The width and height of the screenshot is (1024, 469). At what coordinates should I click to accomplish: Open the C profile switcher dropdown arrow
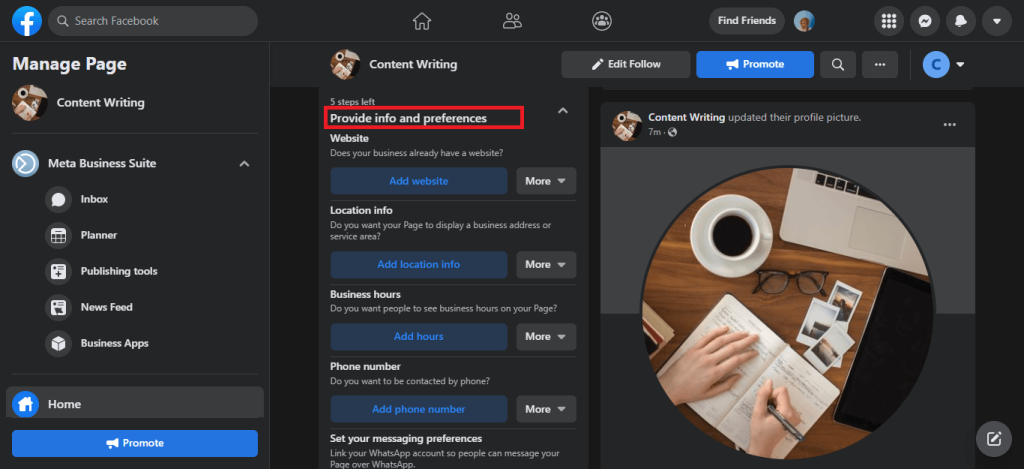tap(960, 64)
